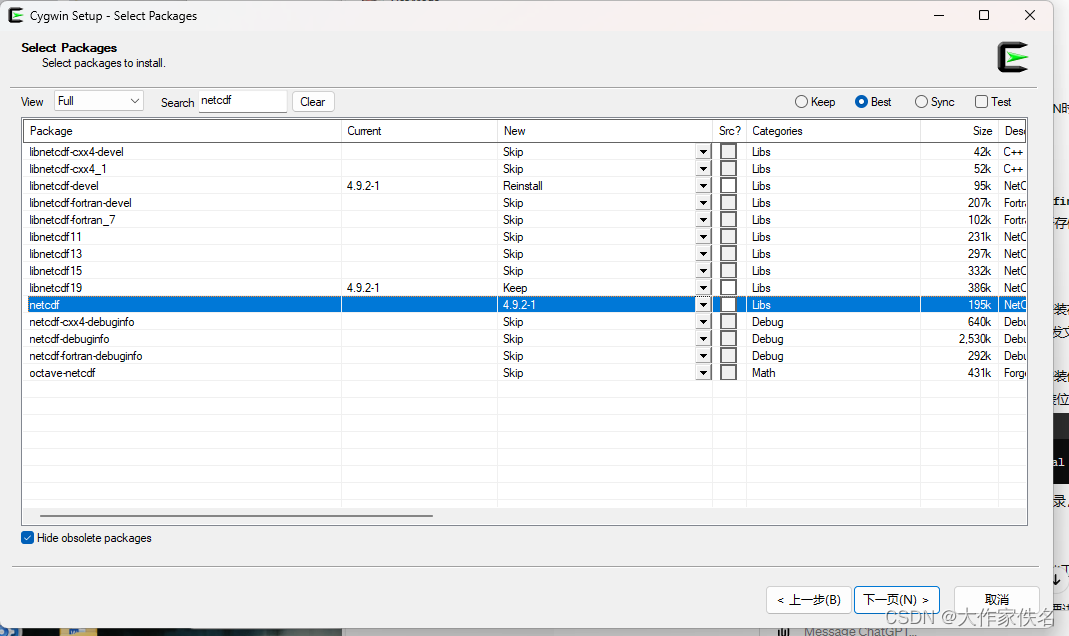Select the netcdf package row name
The width and height of the screenshot is (1069, 636).
[44, 305]
